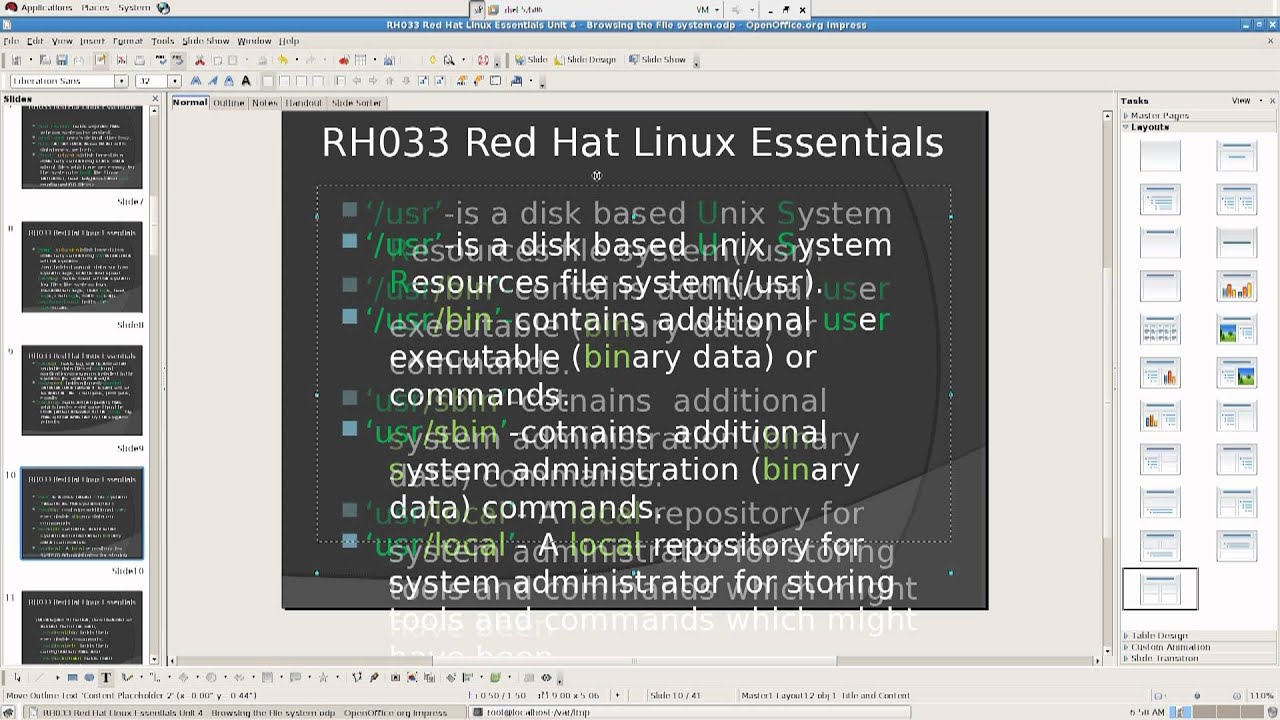
Task: Switch to the Handout tab
Action: point(303,103)
